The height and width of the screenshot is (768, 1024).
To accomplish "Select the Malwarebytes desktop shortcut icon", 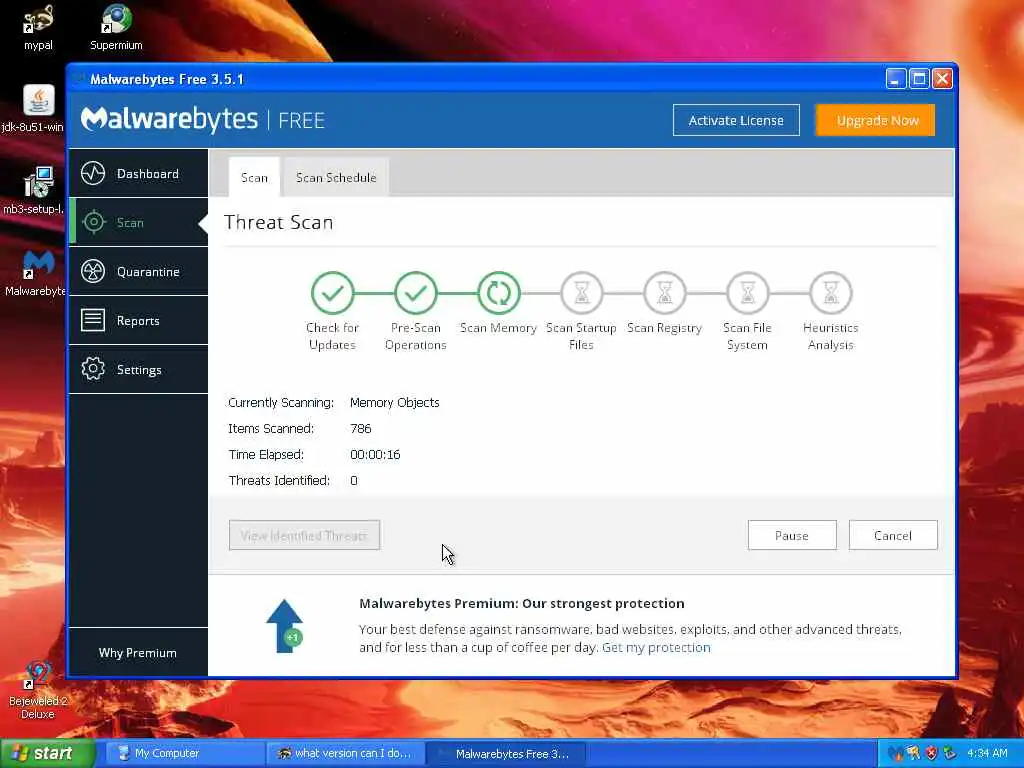I will coord(39,264).
